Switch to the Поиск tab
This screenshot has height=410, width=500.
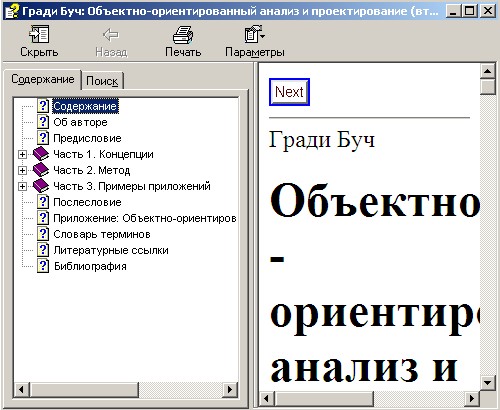pyautogui.click(x=102, y=81)
